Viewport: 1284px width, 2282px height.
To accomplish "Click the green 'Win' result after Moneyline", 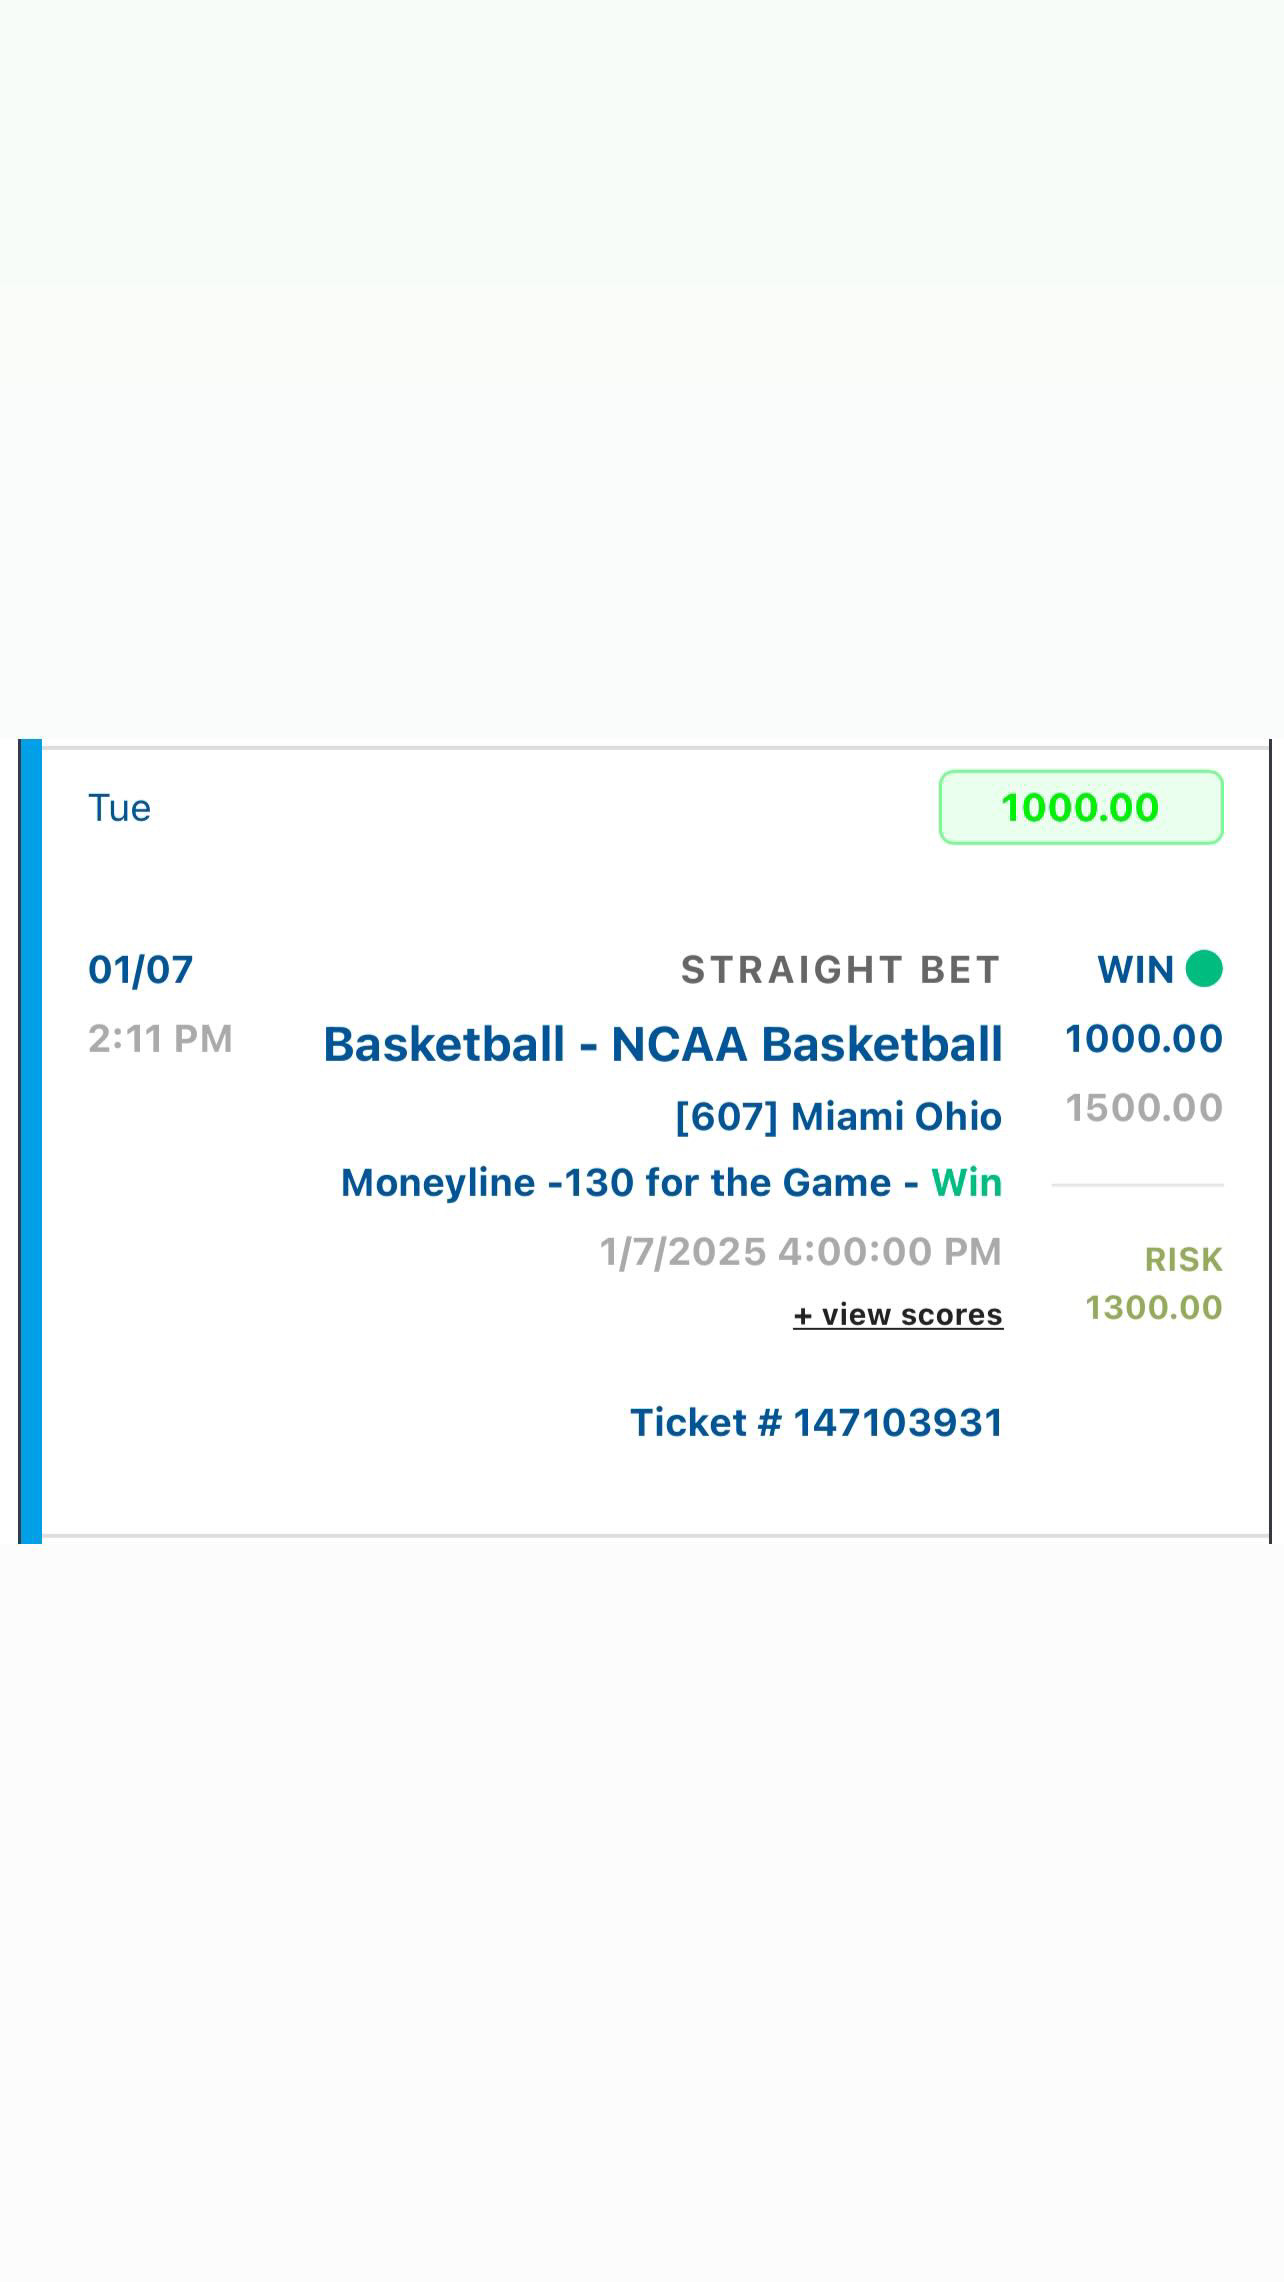I will 967,1183.
